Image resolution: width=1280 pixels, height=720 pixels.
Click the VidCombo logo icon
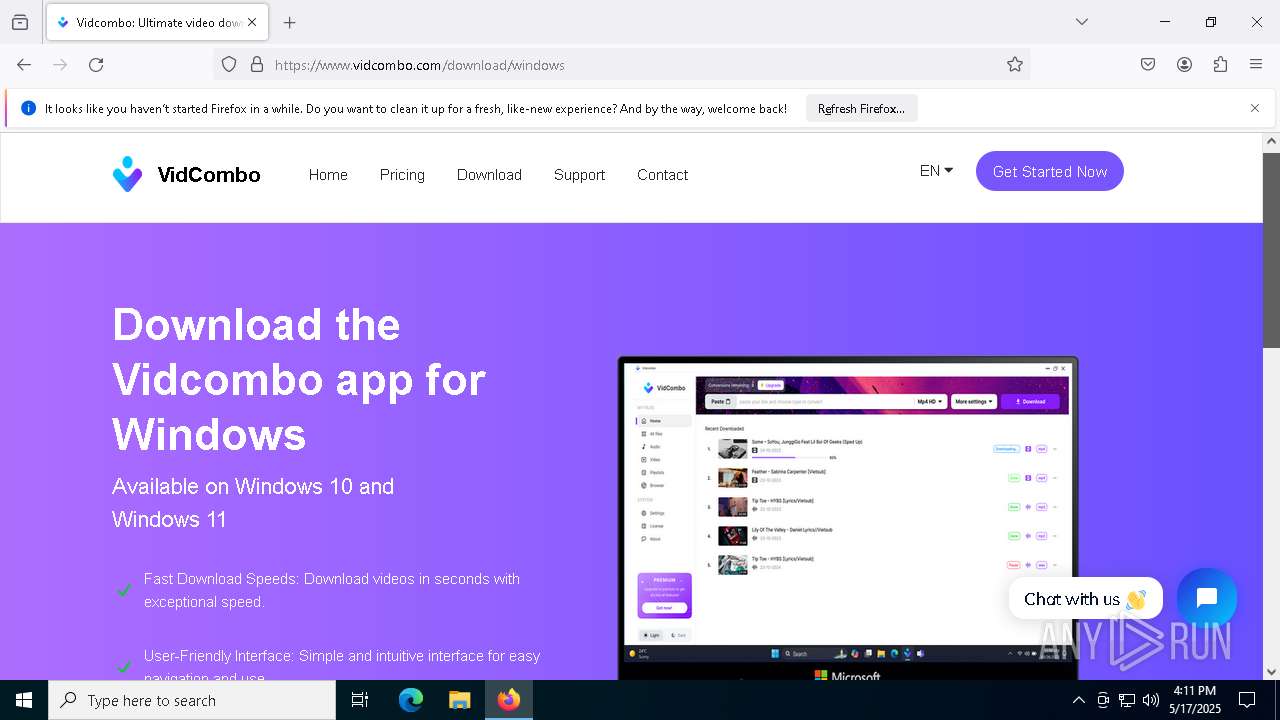(x=127, y=174)
